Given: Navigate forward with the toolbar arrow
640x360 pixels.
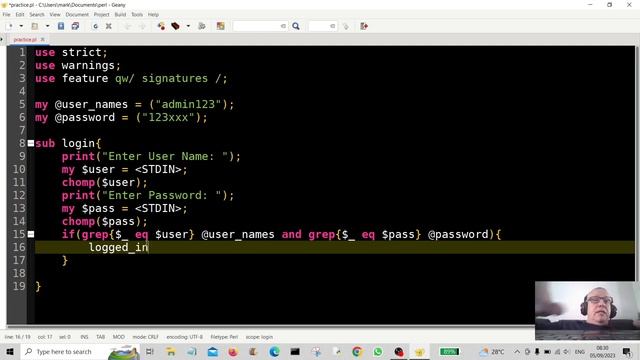Looking at the screenshot, I should tap(142, 26).
